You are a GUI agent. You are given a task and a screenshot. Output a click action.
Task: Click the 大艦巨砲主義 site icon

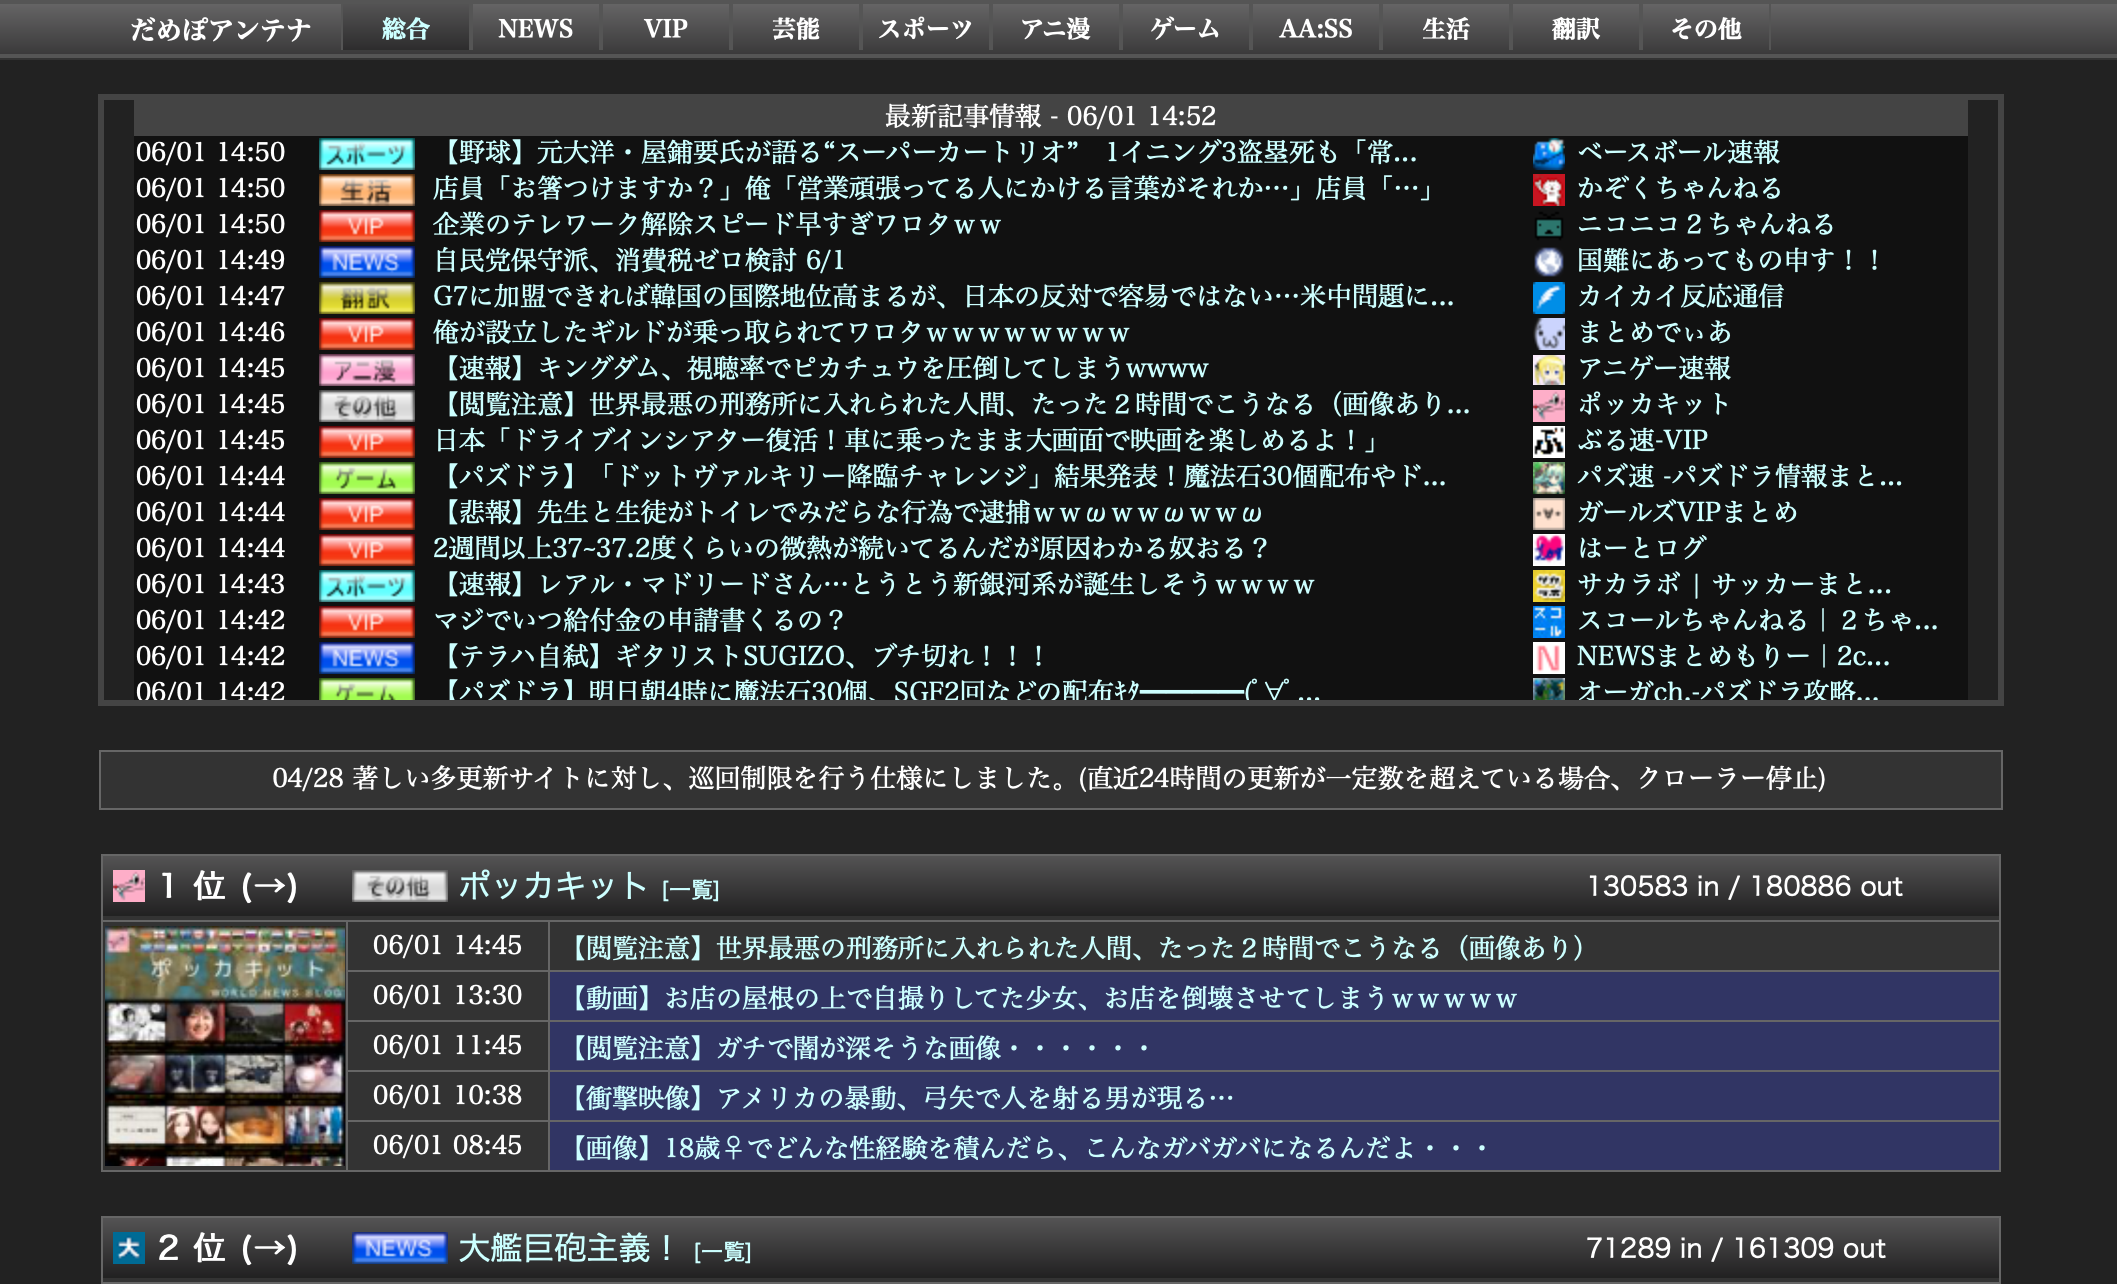(126, 1245)
